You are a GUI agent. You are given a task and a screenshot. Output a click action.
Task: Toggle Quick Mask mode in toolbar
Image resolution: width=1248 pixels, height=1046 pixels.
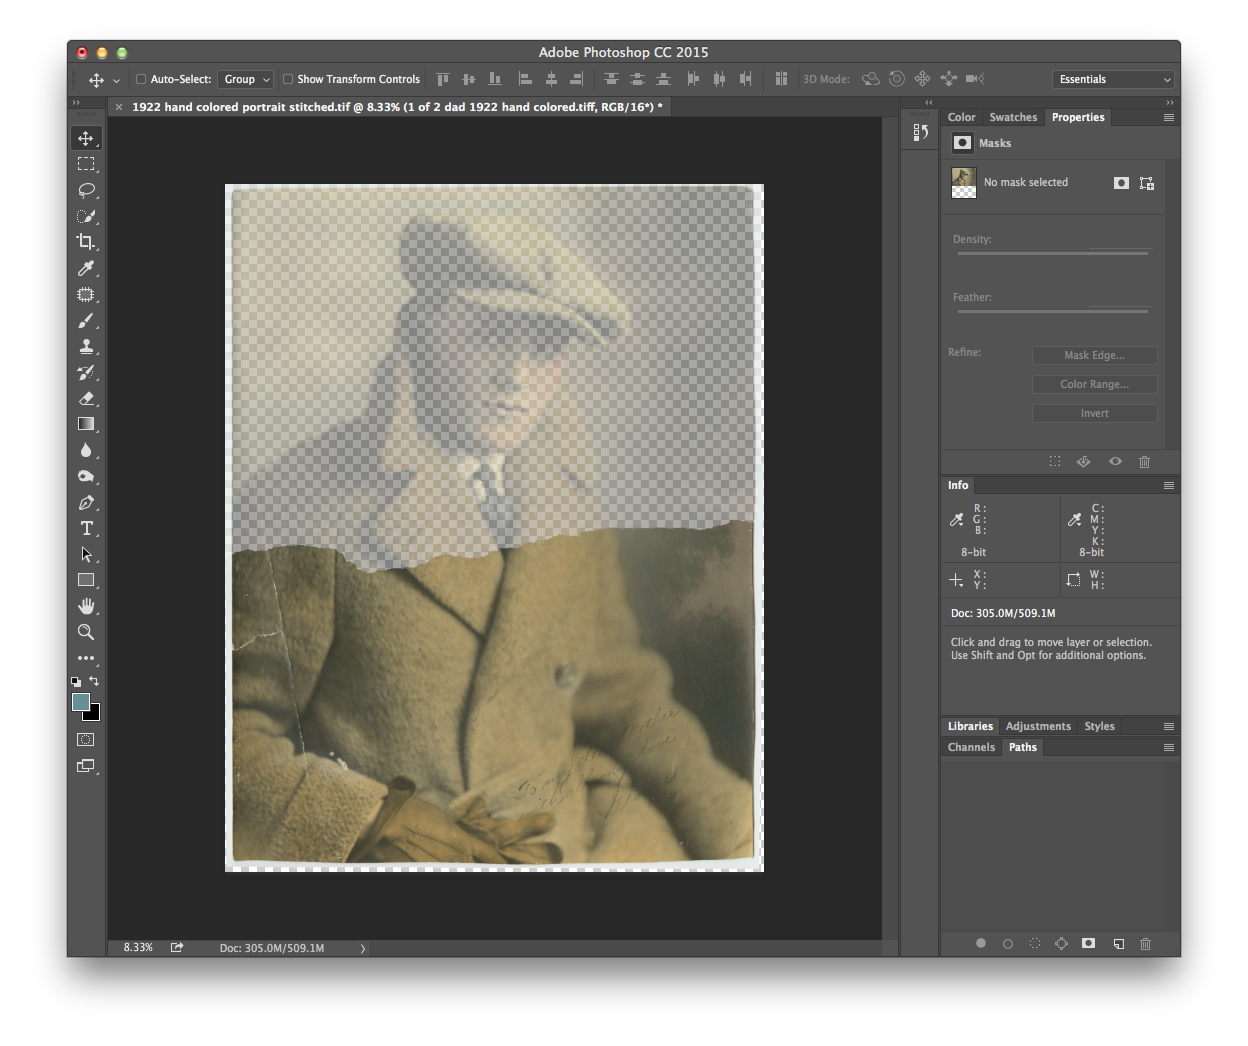tap(86, 740)
